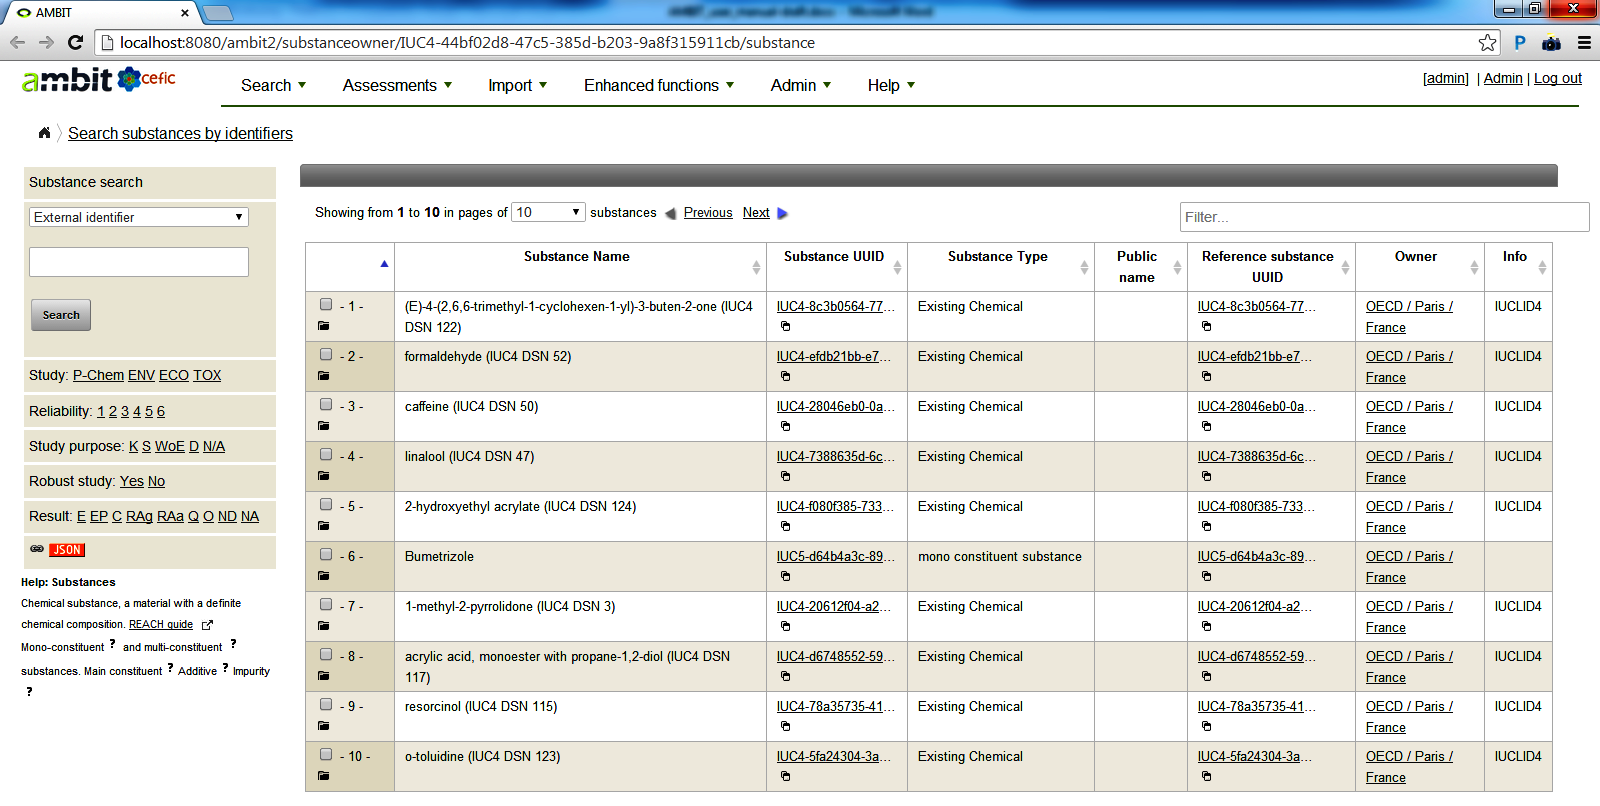Sort by Reference substance UUID column
The height and width of the screenshot is (806, 1600).
point(1271,266)
